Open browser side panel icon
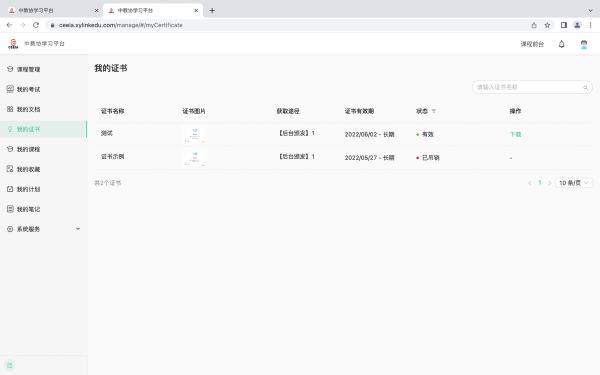600x375 pixels. point(563,25)
